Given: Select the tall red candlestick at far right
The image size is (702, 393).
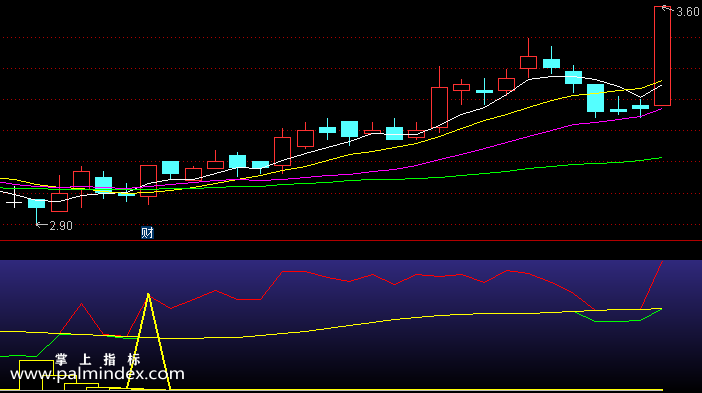Looking at the screenshot, I should pyautogui.click(x=662, y=56).
